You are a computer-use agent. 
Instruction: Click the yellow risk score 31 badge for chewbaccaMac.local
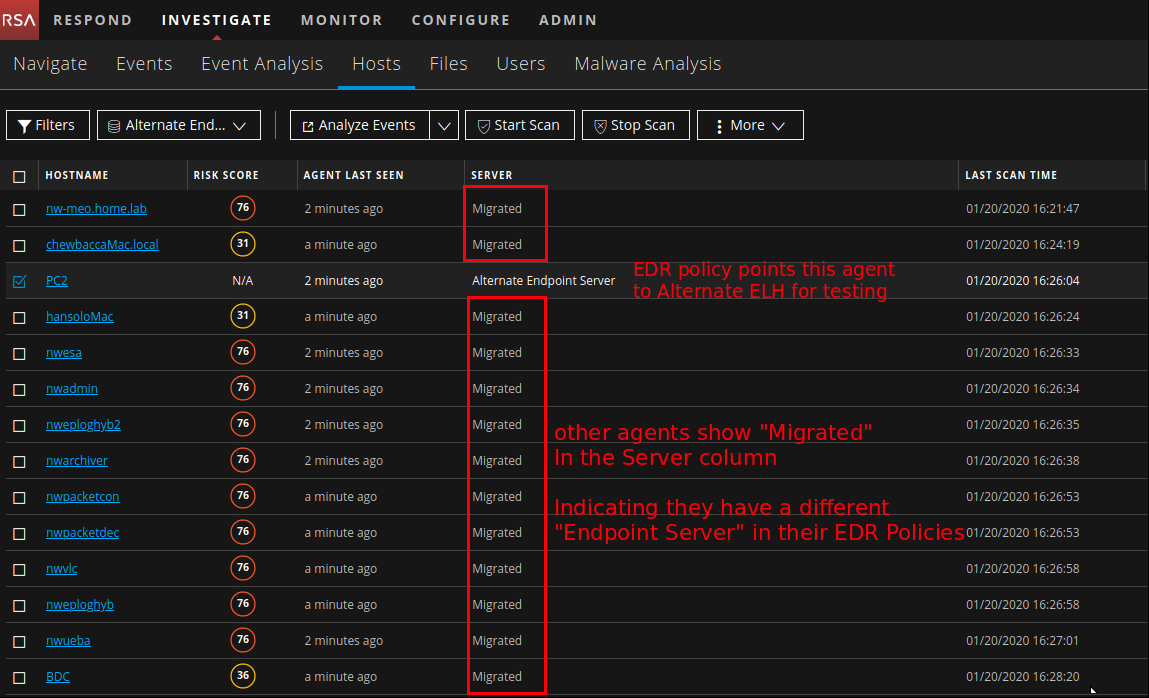[242, 245]
